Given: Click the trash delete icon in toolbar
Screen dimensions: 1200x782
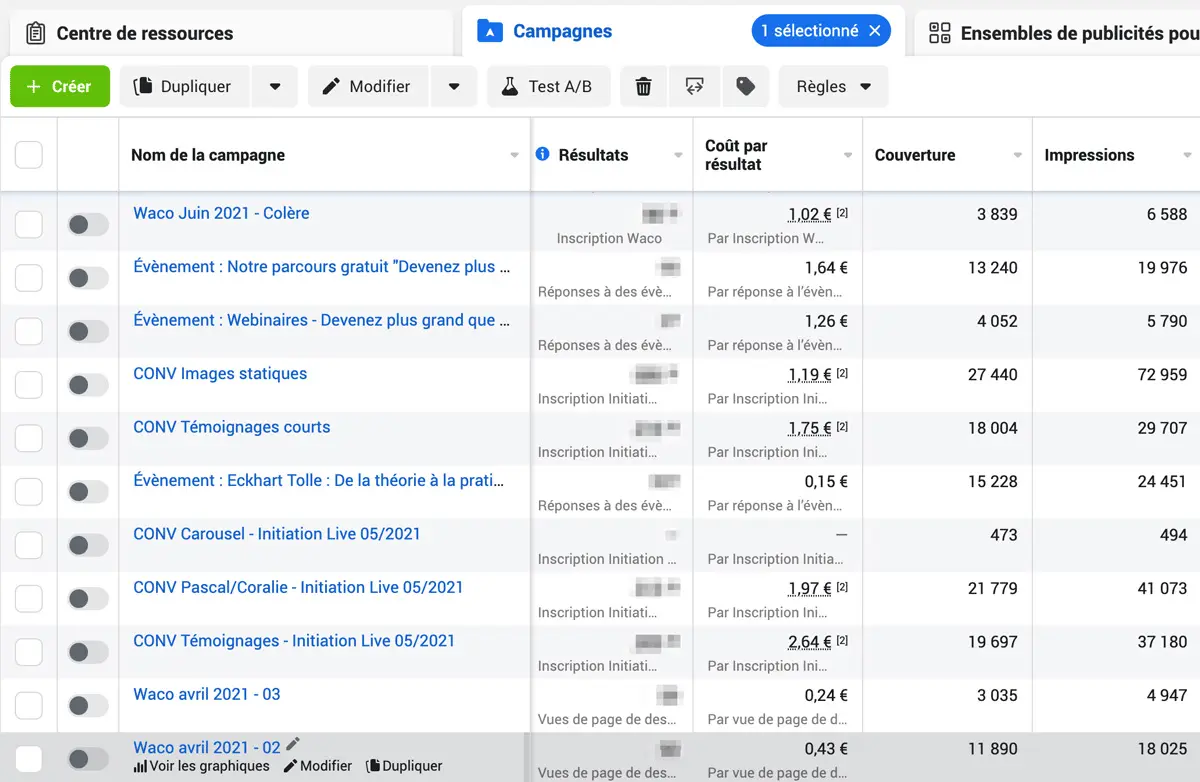Looking at the screenshot, I should (x=644, y=87).
